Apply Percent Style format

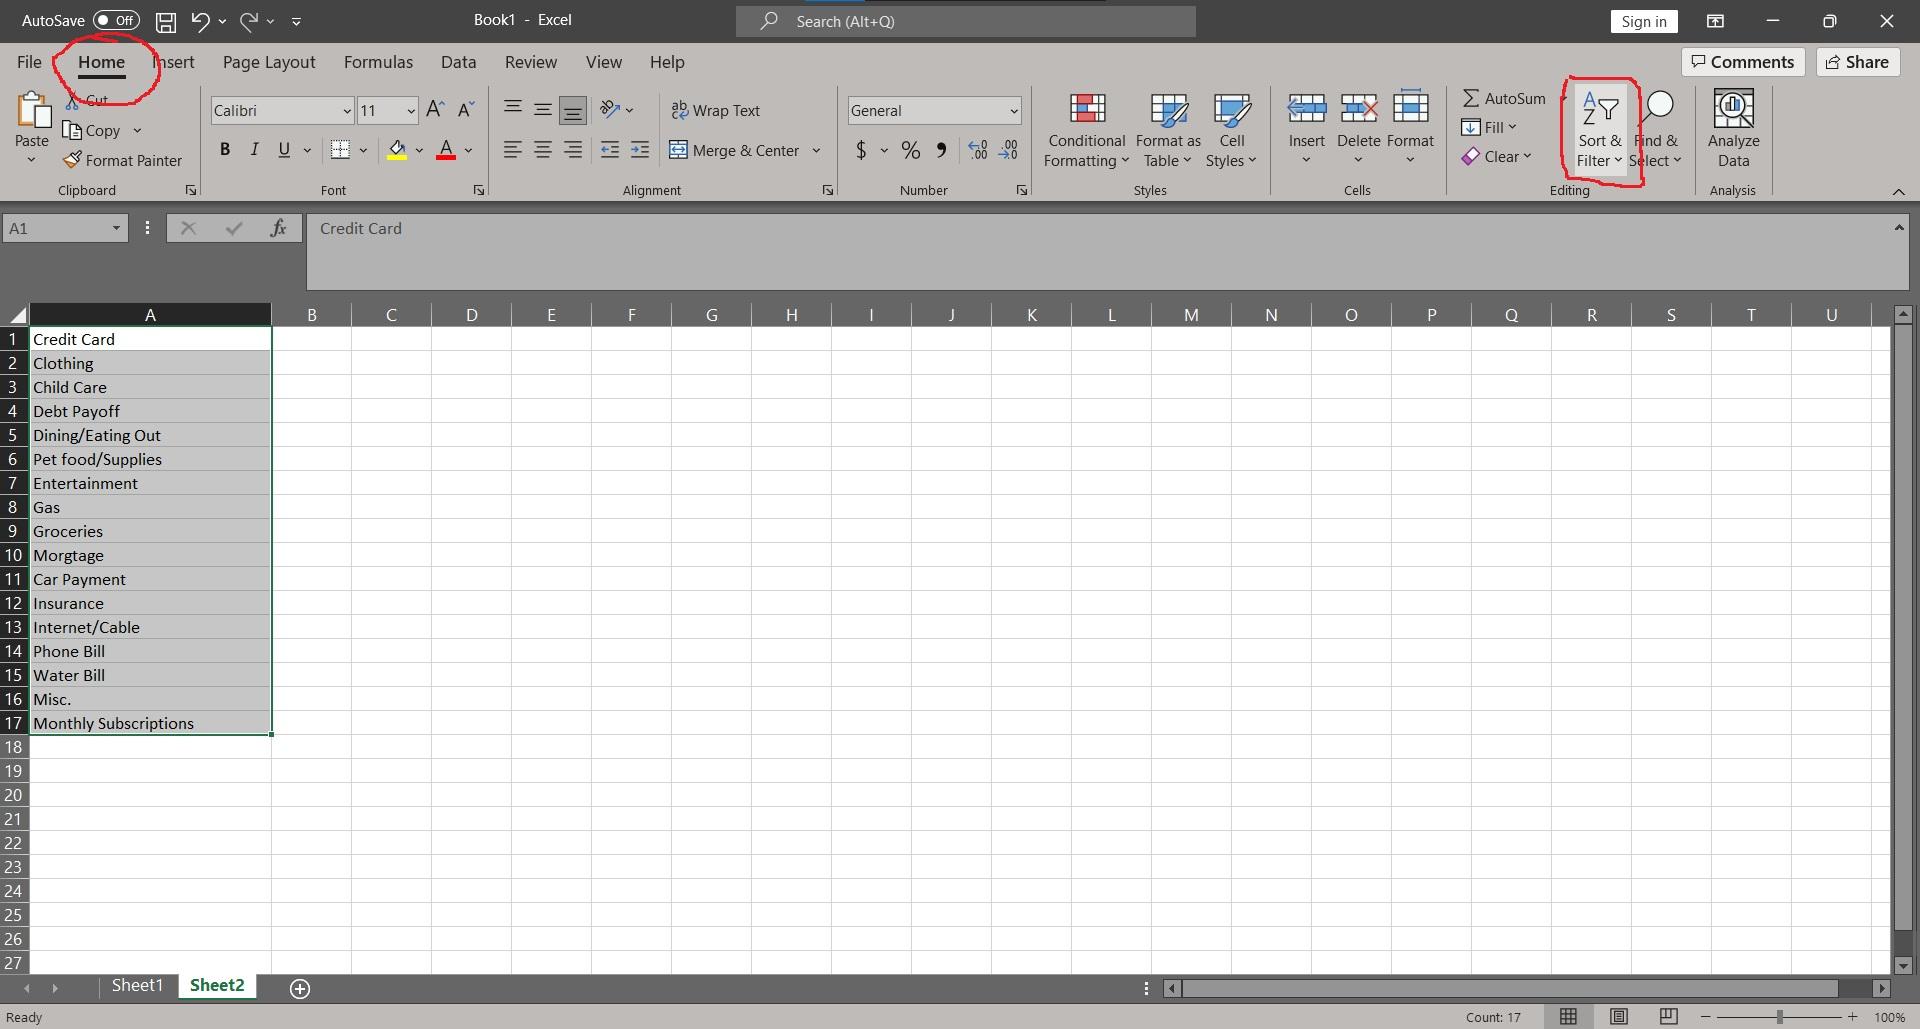tap(910, 150)
